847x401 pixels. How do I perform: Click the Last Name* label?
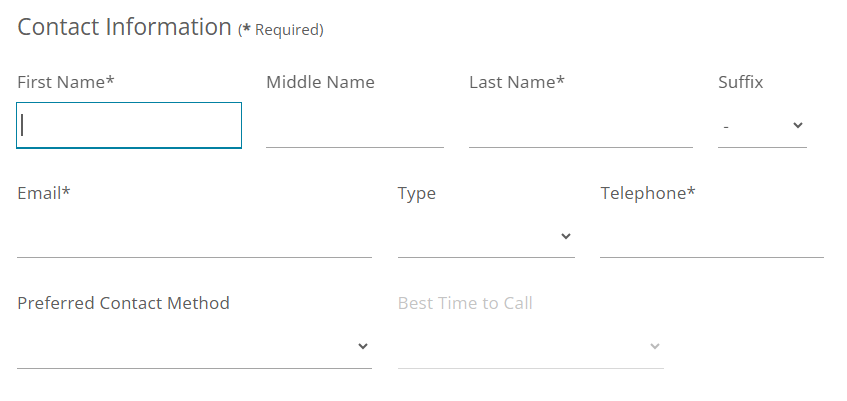pyautogui.click(x=517, y=82)
